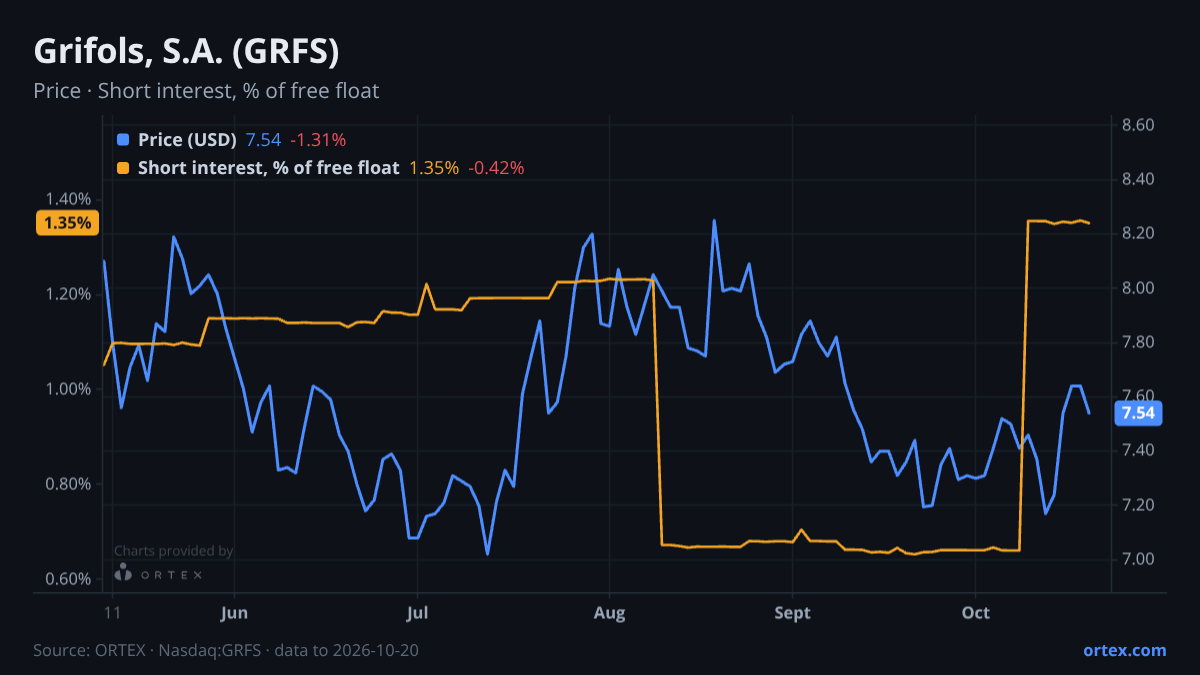1200x675 pixels.
Task: Click the Sept x-axis label
Action: (x=792, y=612)
